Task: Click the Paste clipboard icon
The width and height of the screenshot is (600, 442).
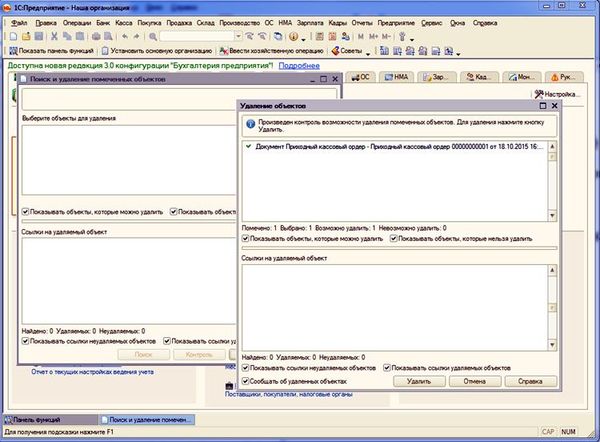Action: 80,36
